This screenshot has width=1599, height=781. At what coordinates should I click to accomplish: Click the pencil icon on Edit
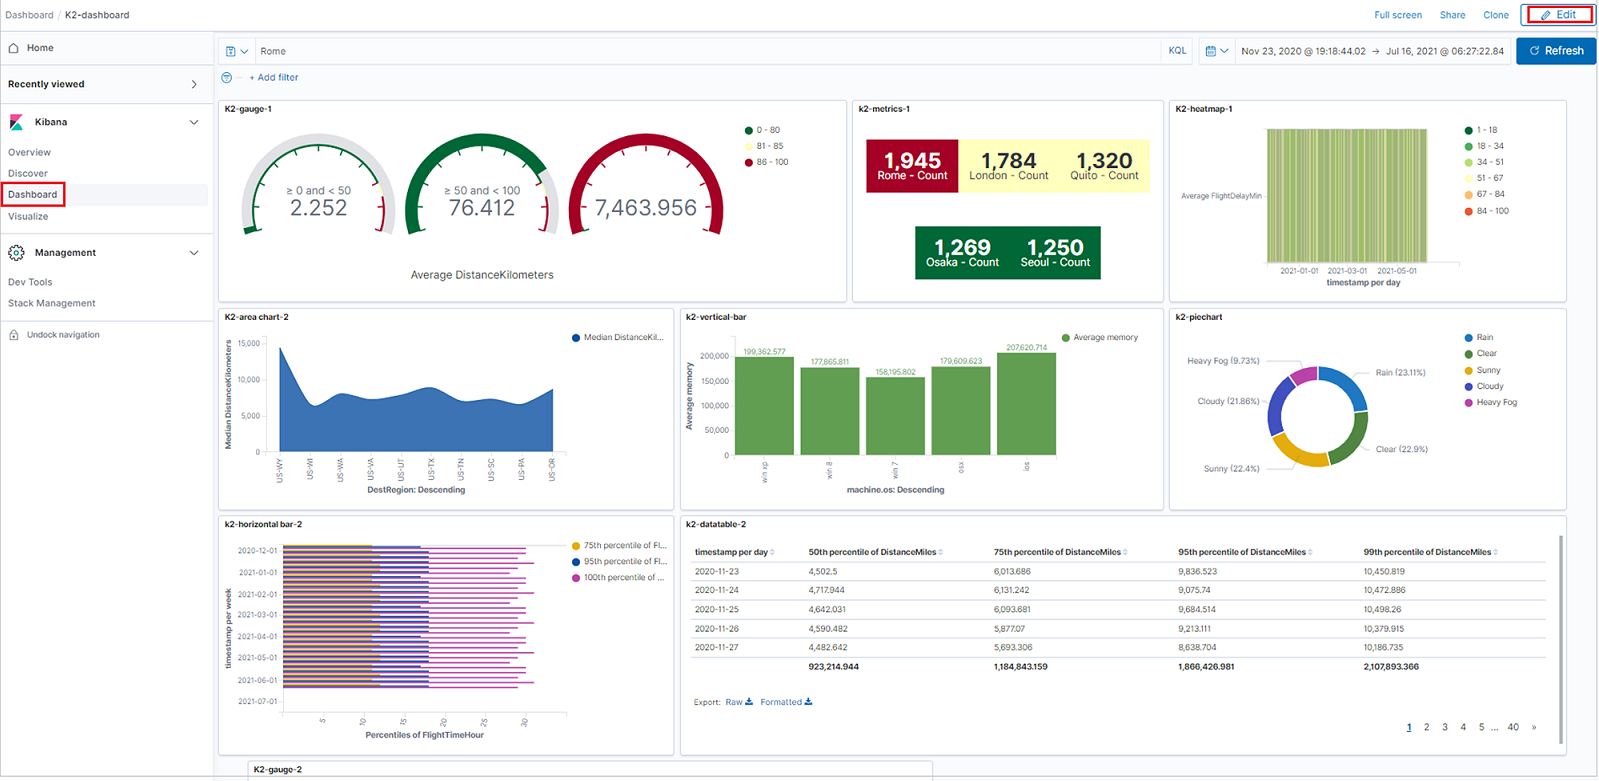[x=1545, y=15]
